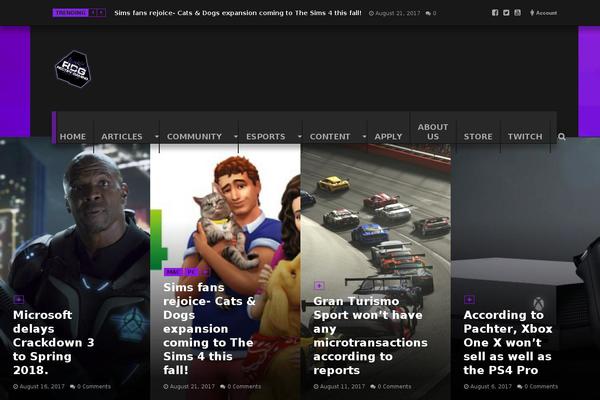Image resolution: width=600 pixels, height=400 pixels.
Task: Show next trending headline arrow
Action: pyautogui.click(x=101, y=13)
